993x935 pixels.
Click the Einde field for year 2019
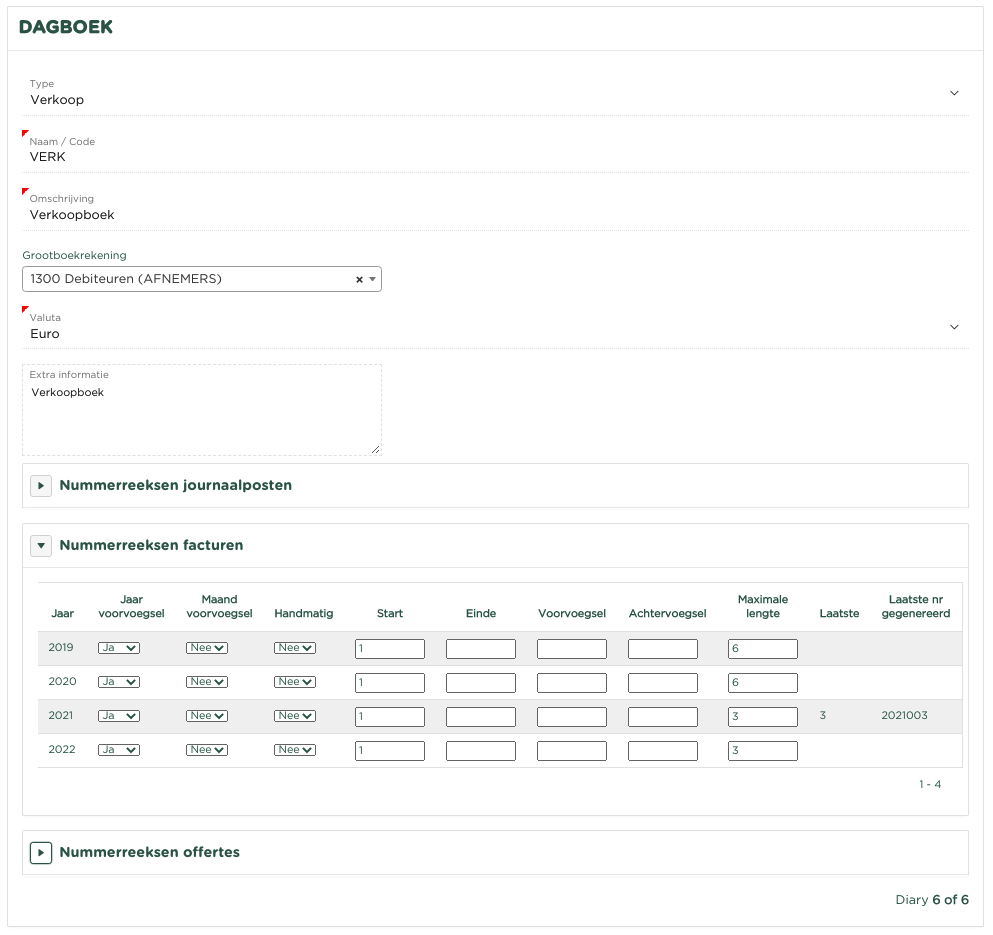(x=481, y=649)
